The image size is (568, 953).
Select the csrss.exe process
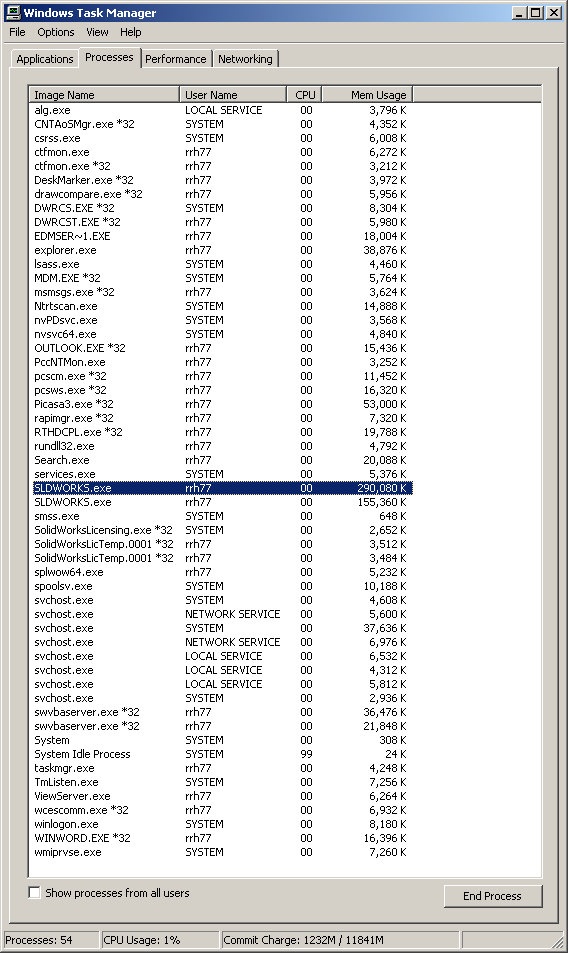point(223,138)
